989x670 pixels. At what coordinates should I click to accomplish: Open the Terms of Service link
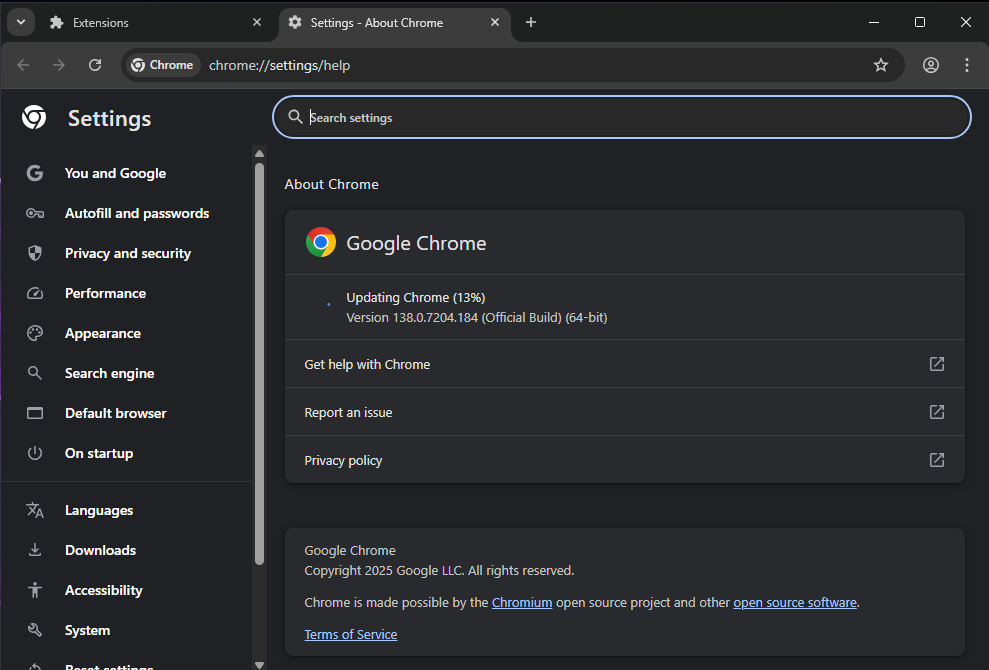click(351, 635)
